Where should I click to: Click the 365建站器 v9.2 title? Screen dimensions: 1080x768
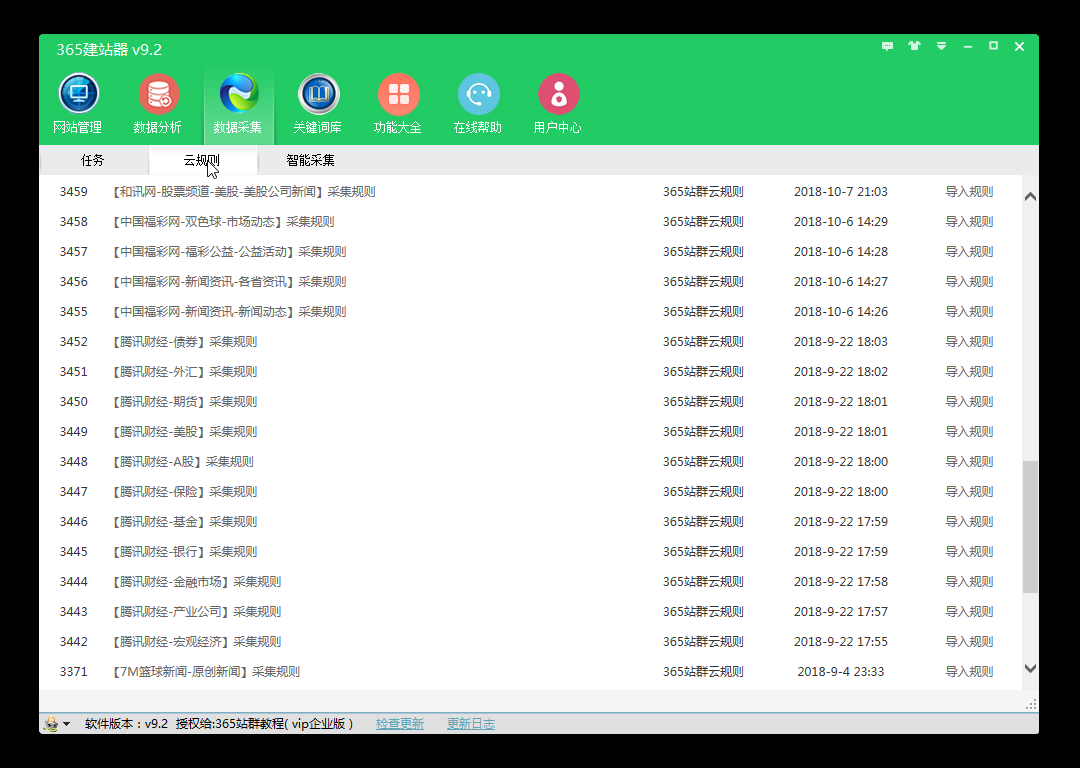109,50
